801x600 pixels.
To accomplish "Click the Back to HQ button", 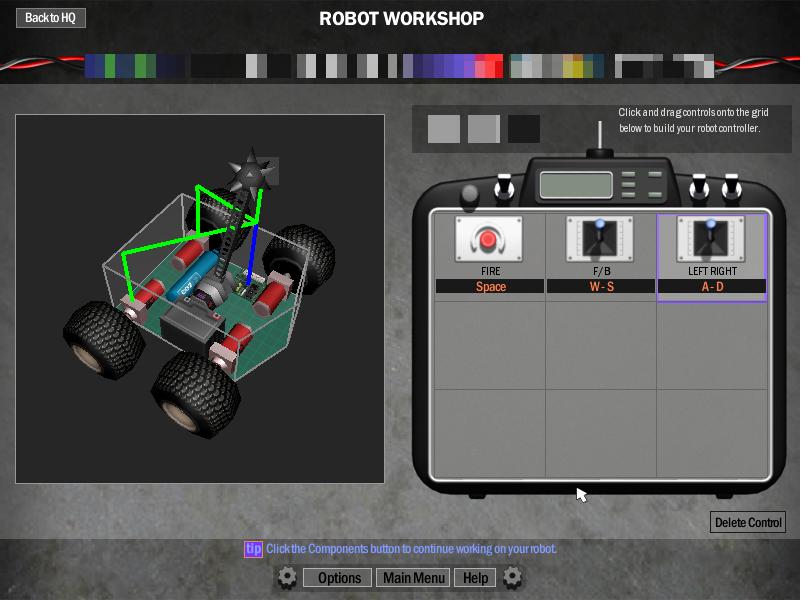I will coord(51,18).
